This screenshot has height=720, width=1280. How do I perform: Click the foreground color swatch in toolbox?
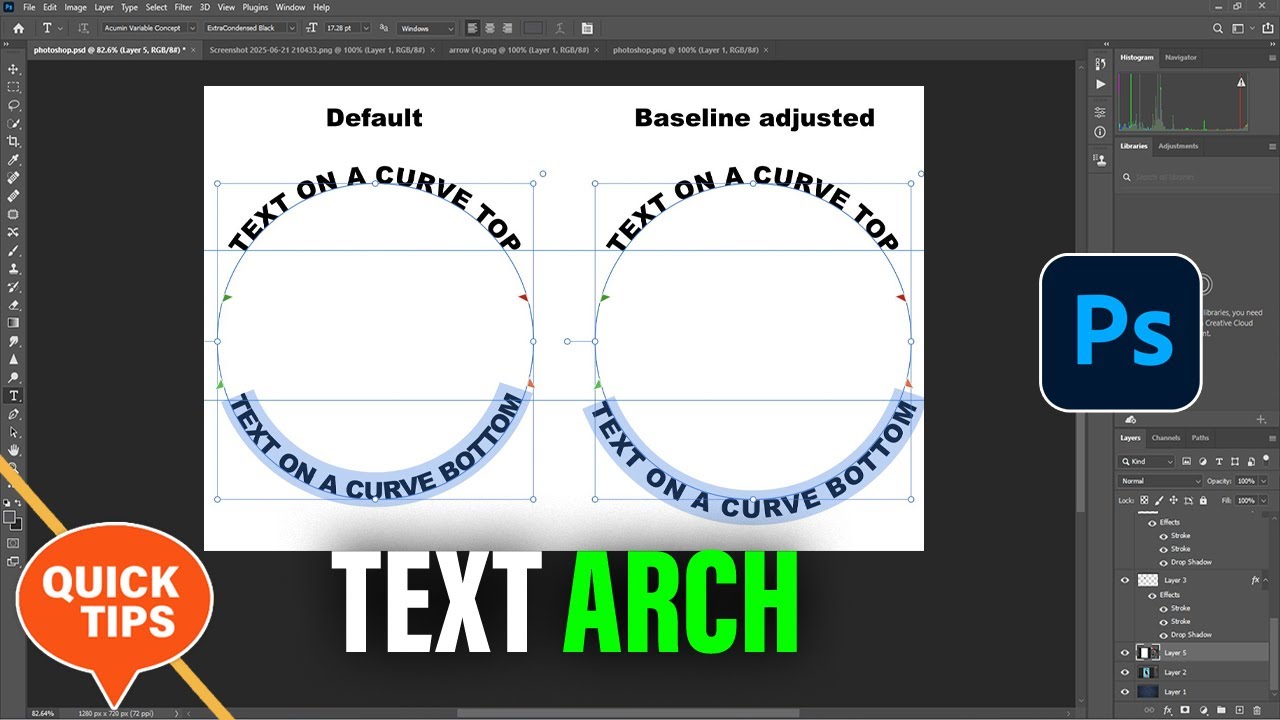click(x=10, y=517)
